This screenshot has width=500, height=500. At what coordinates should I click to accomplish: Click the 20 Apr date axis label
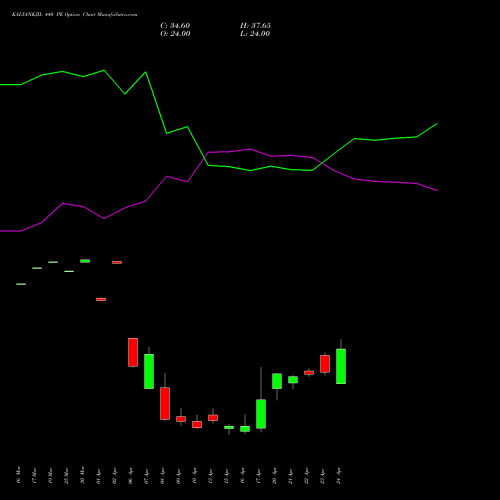pos(274,475)
